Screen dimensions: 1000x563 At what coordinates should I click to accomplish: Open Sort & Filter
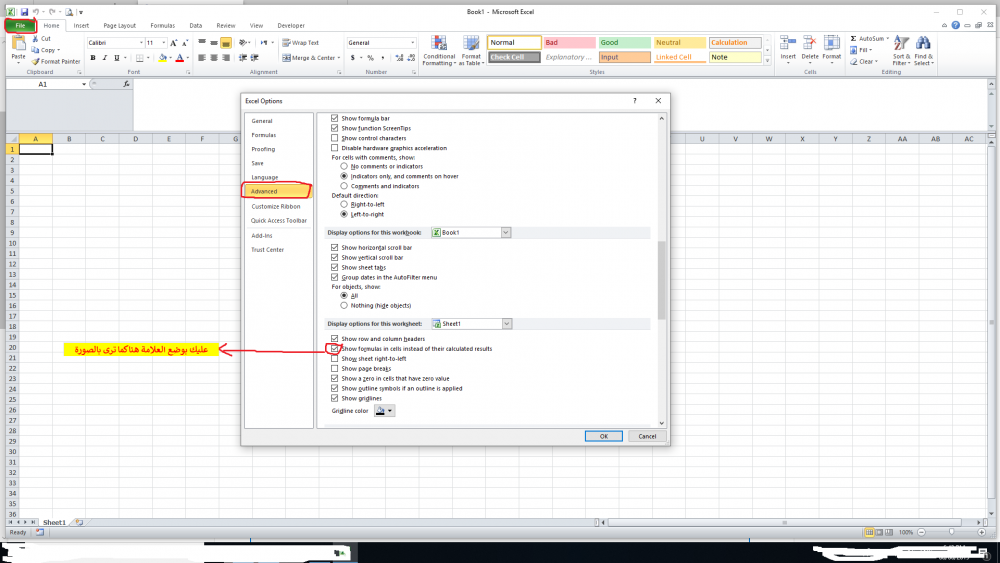pyautogui.click(x=901, y=51)
